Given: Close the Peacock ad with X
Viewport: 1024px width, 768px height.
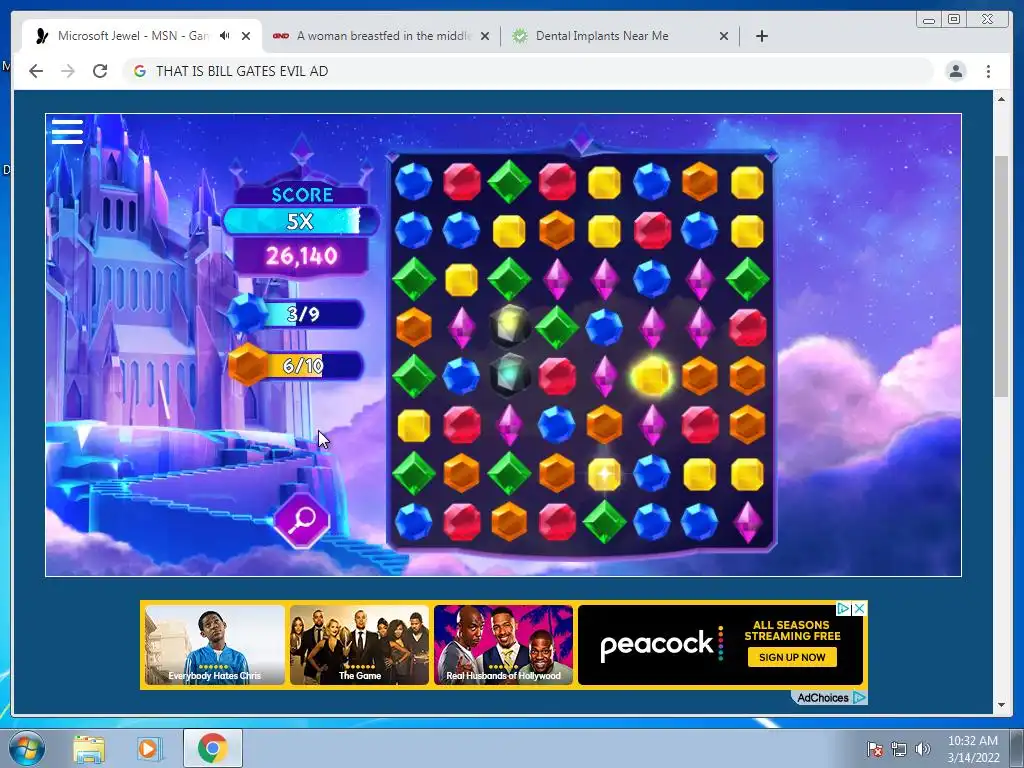Looking at the screenshot, I should tap(859, 608).
